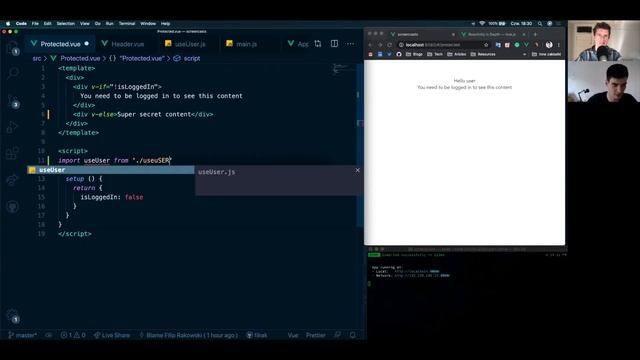Open the Window menu
This screenshot has height=360, width=640.
coord(148,24)
